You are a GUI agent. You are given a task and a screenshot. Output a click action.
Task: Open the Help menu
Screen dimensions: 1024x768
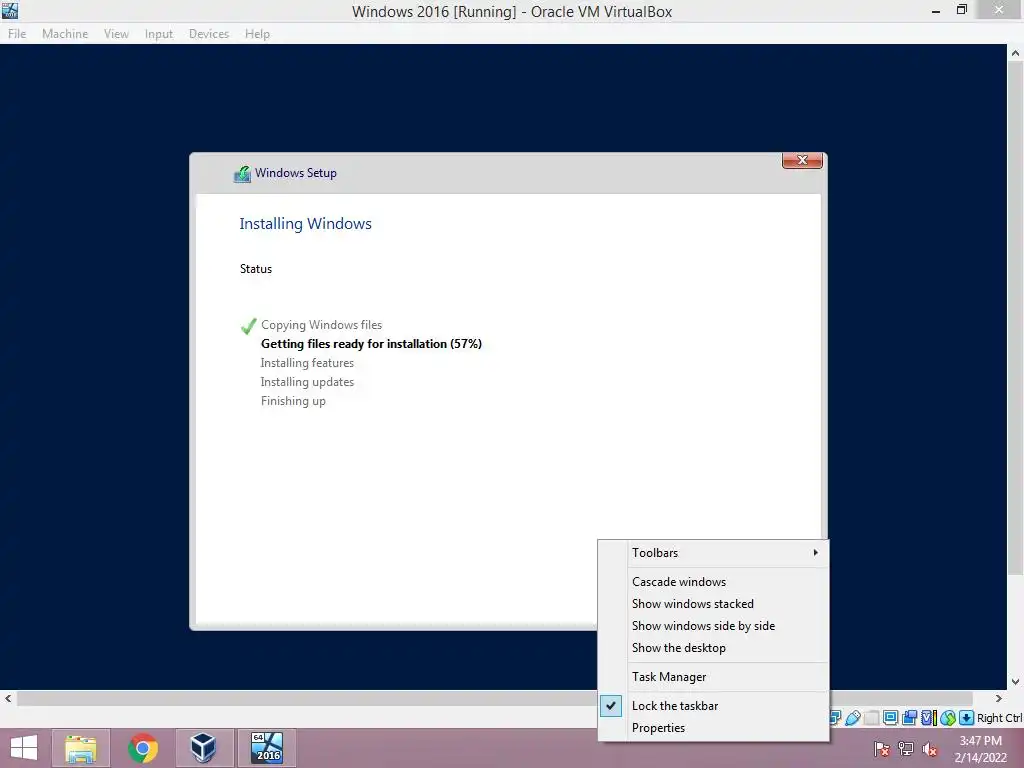coord(257,34)
